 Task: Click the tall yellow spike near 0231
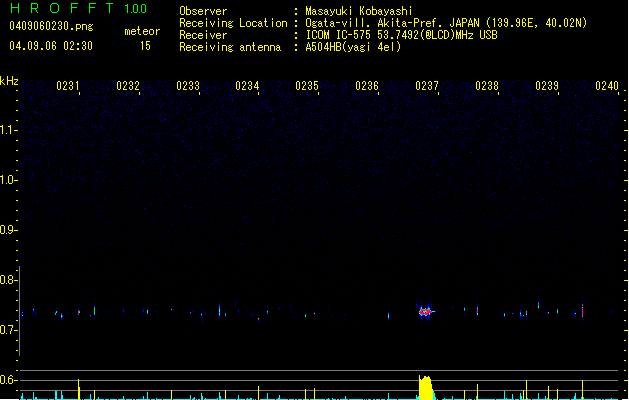click(79, 389)
